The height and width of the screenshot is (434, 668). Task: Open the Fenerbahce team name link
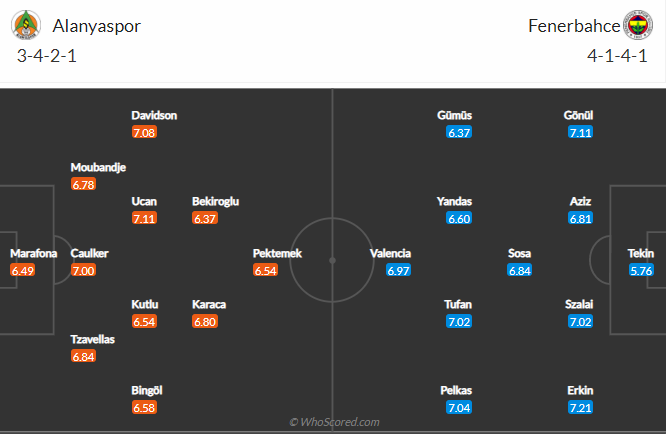pos(572,26)
